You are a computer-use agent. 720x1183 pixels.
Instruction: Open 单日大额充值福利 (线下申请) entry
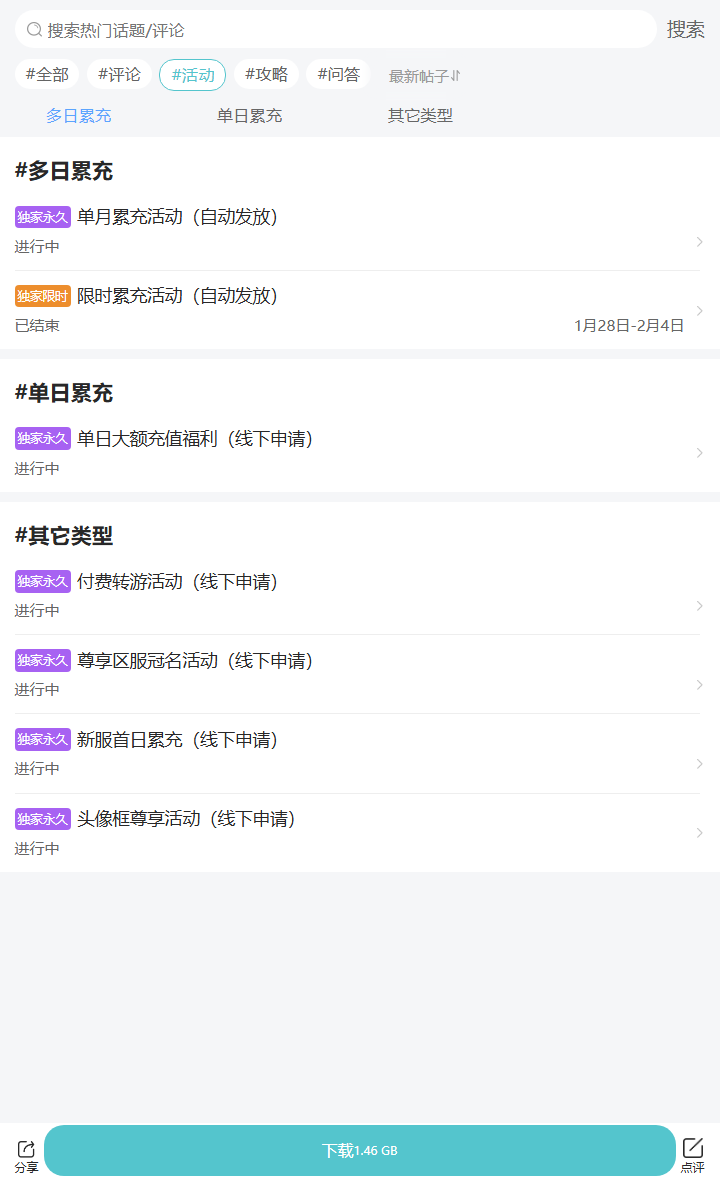pyautogui.click(x=360, y=453)
